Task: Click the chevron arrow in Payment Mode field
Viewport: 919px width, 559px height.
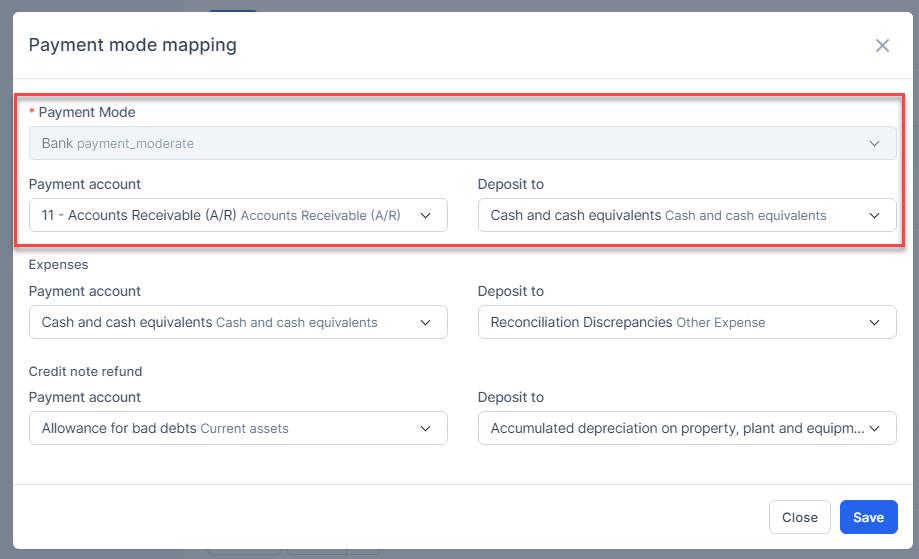Action: pos(875,143)
